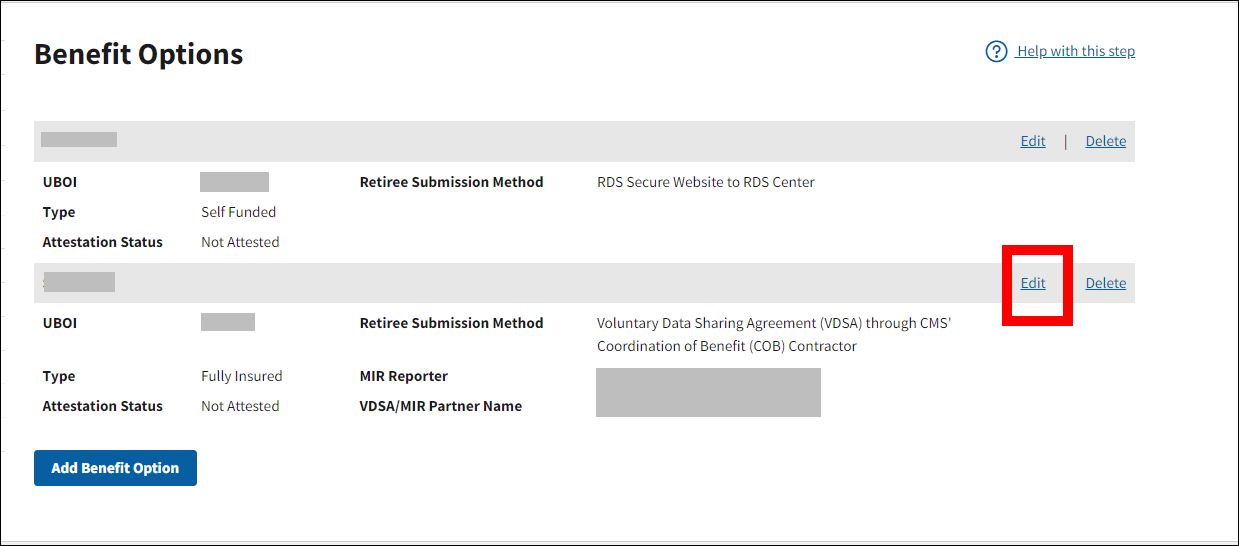Click the Benefit Options page heading

(138, 54)
